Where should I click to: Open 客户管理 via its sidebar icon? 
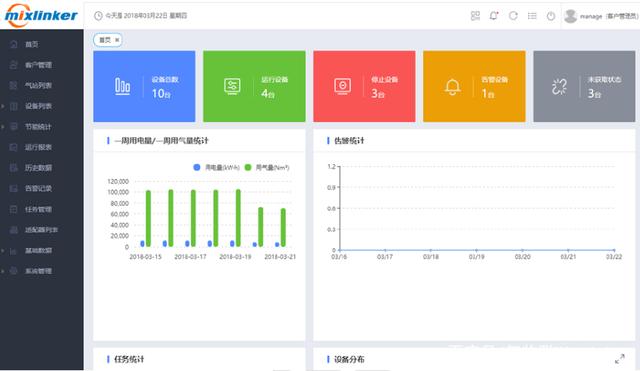point(14,64)
